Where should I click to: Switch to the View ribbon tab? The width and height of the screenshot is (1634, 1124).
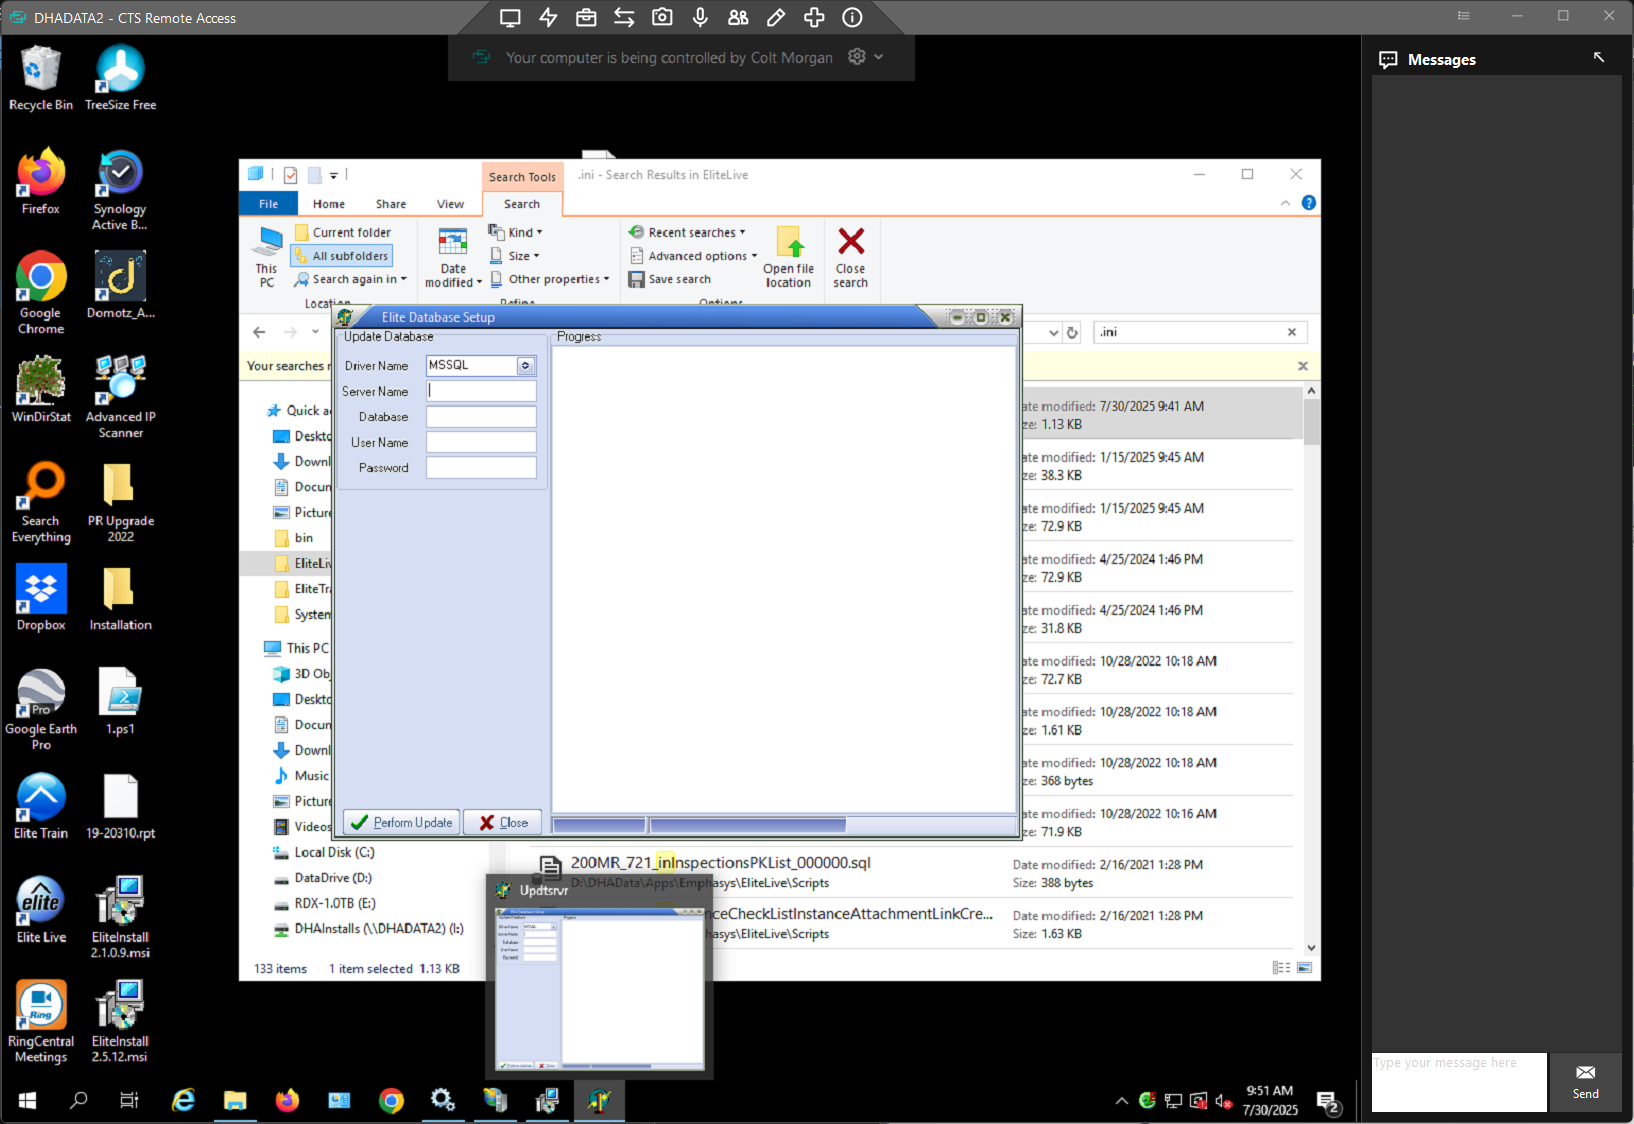(x=450, y=204)
